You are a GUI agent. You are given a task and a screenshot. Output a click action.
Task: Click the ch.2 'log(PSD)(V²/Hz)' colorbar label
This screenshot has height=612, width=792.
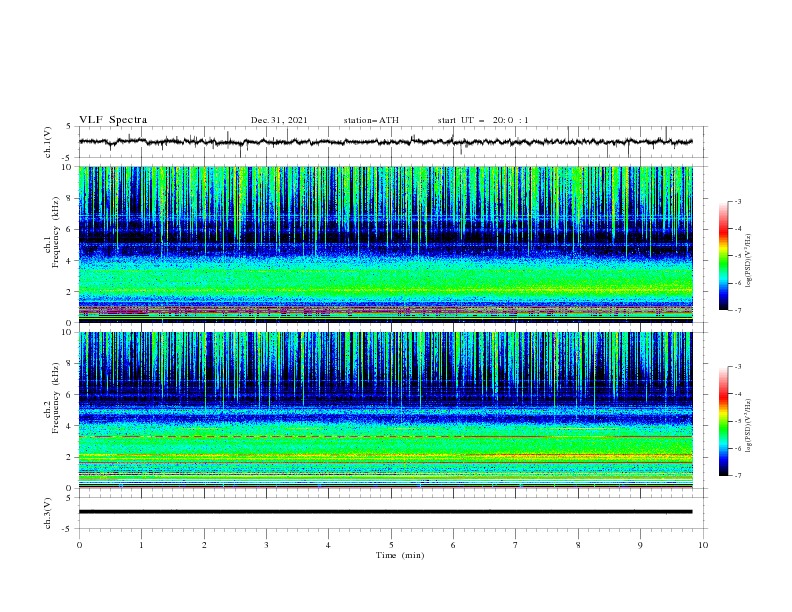click(749, 426)
